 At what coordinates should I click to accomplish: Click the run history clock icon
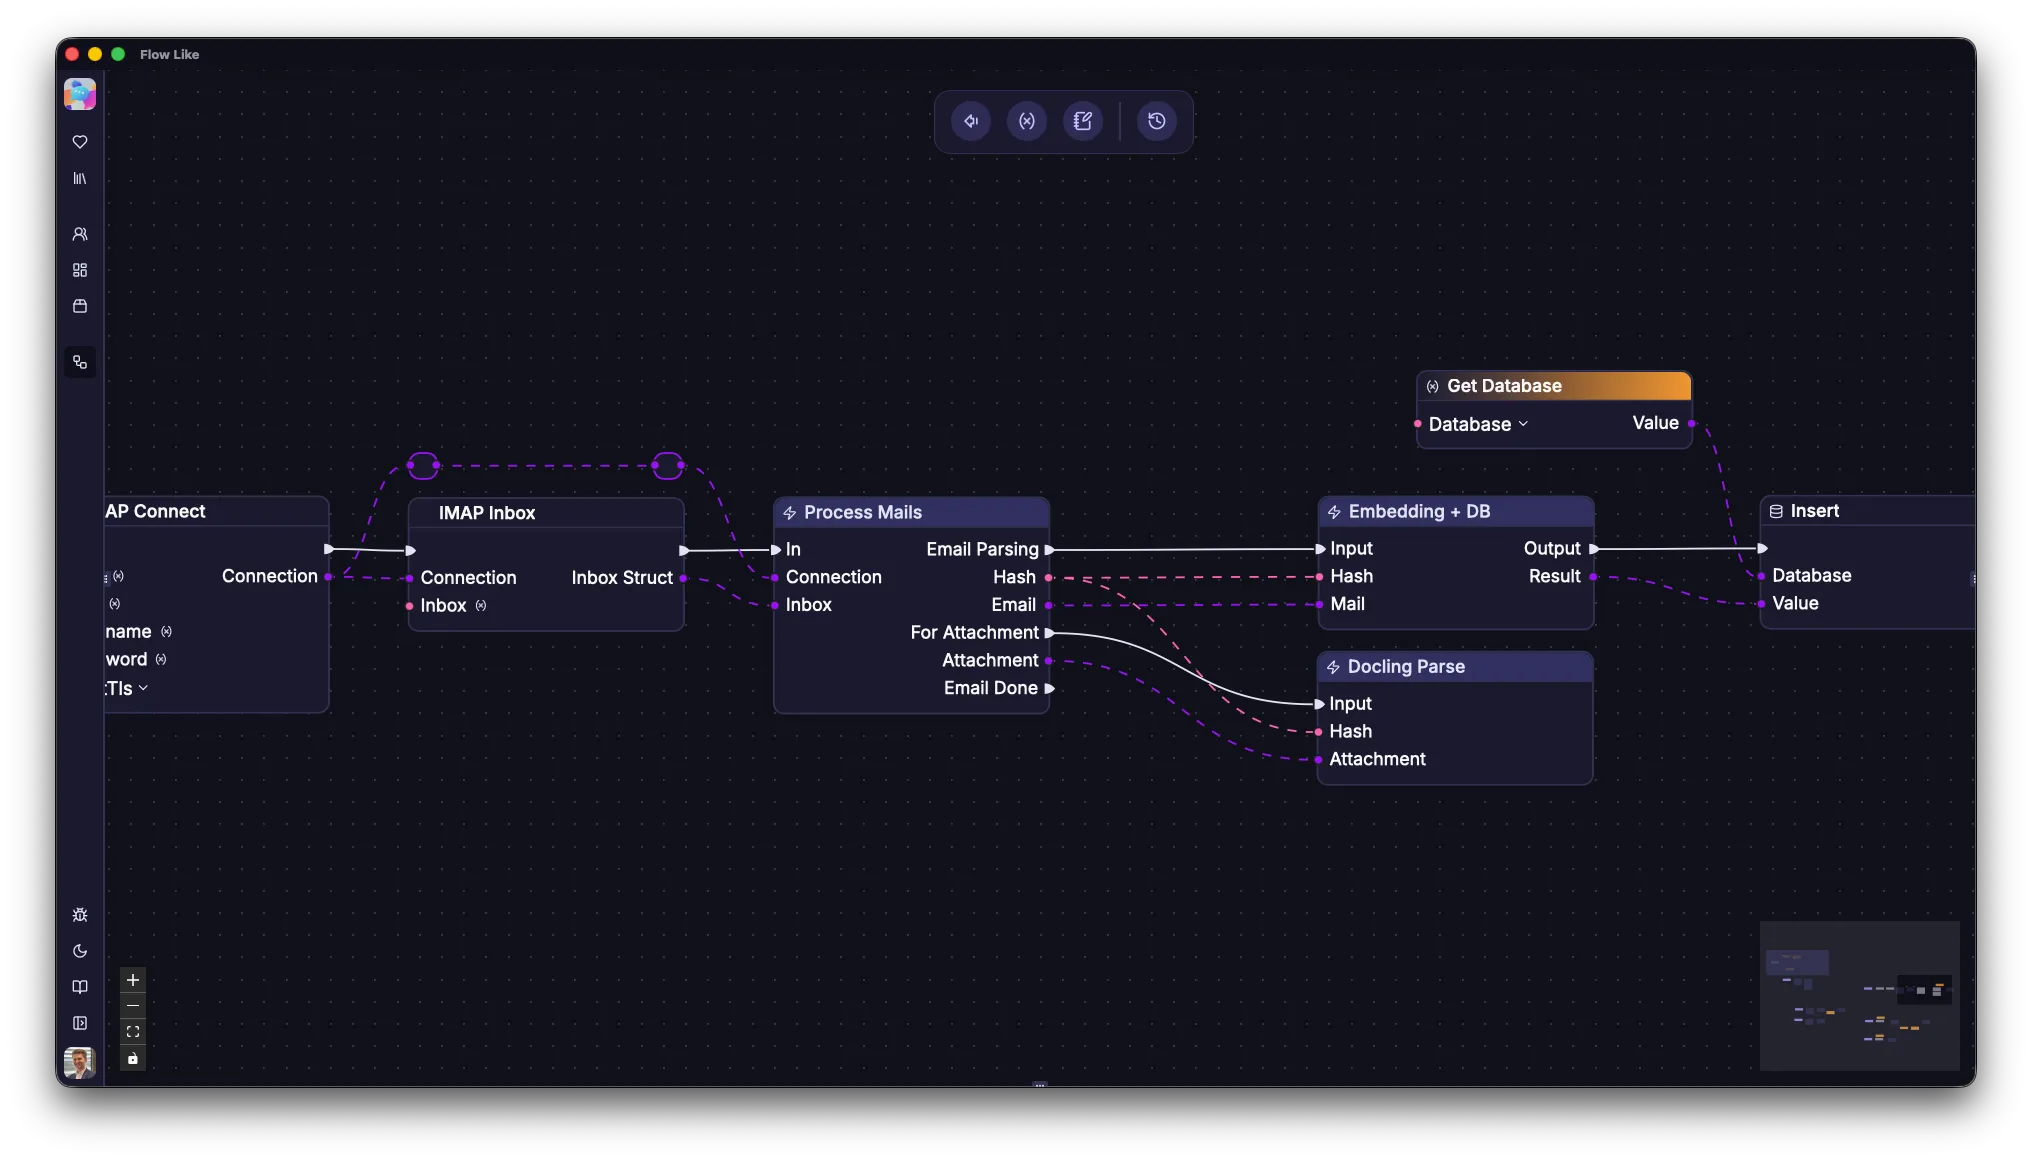coord(1157,121)
